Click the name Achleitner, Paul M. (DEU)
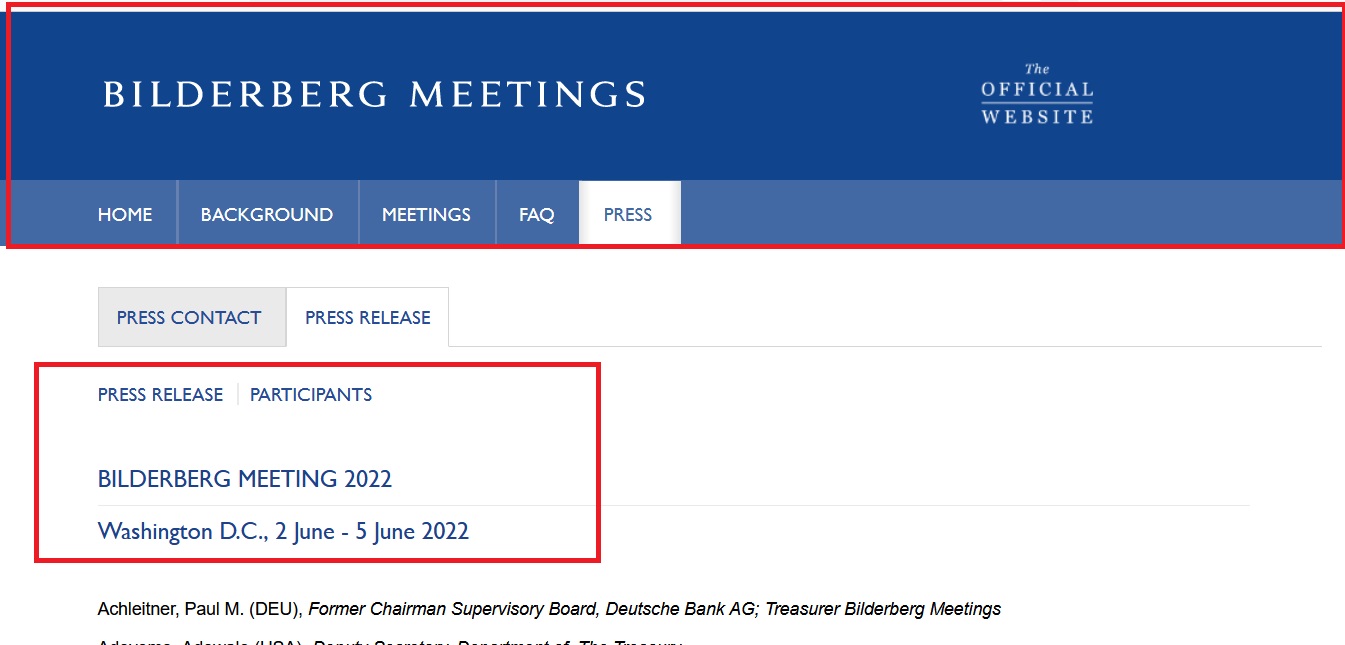 coord(200,609)
